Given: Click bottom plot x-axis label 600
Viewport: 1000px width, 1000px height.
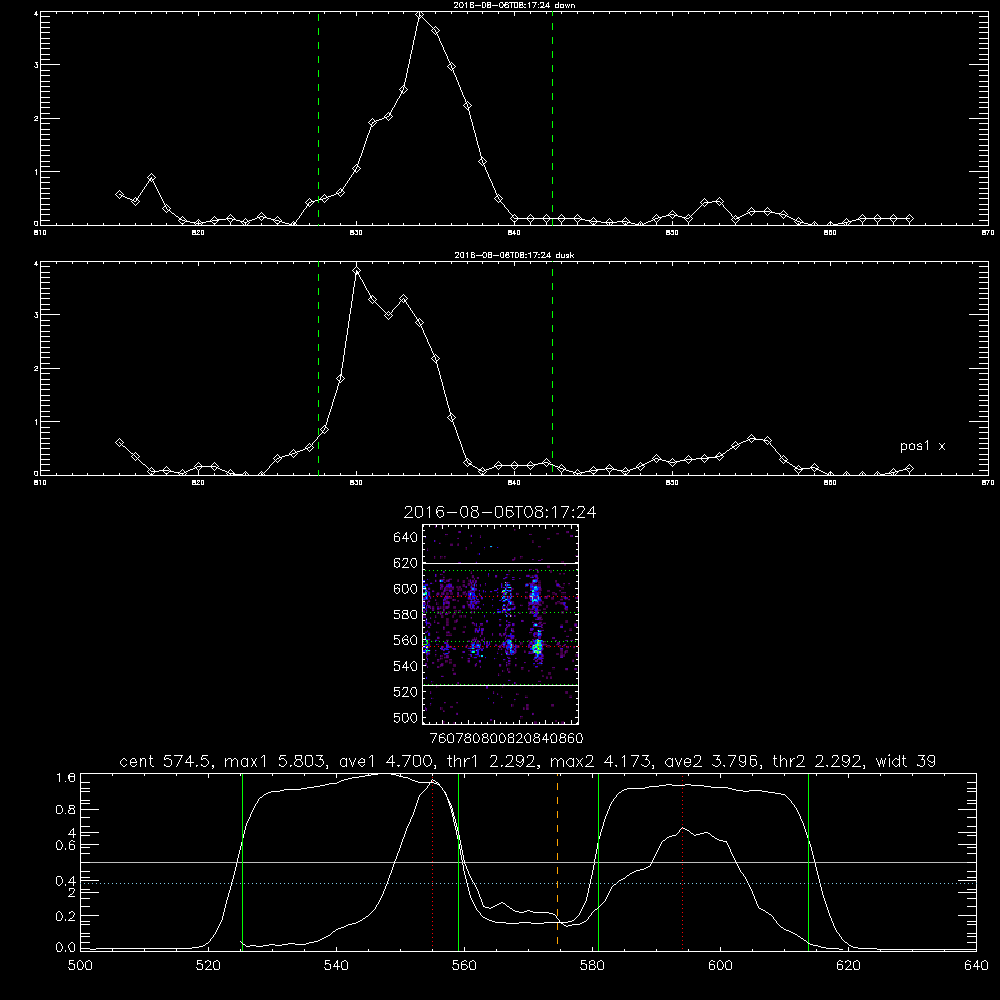Looking at the screenshot, I should point(720,966).
